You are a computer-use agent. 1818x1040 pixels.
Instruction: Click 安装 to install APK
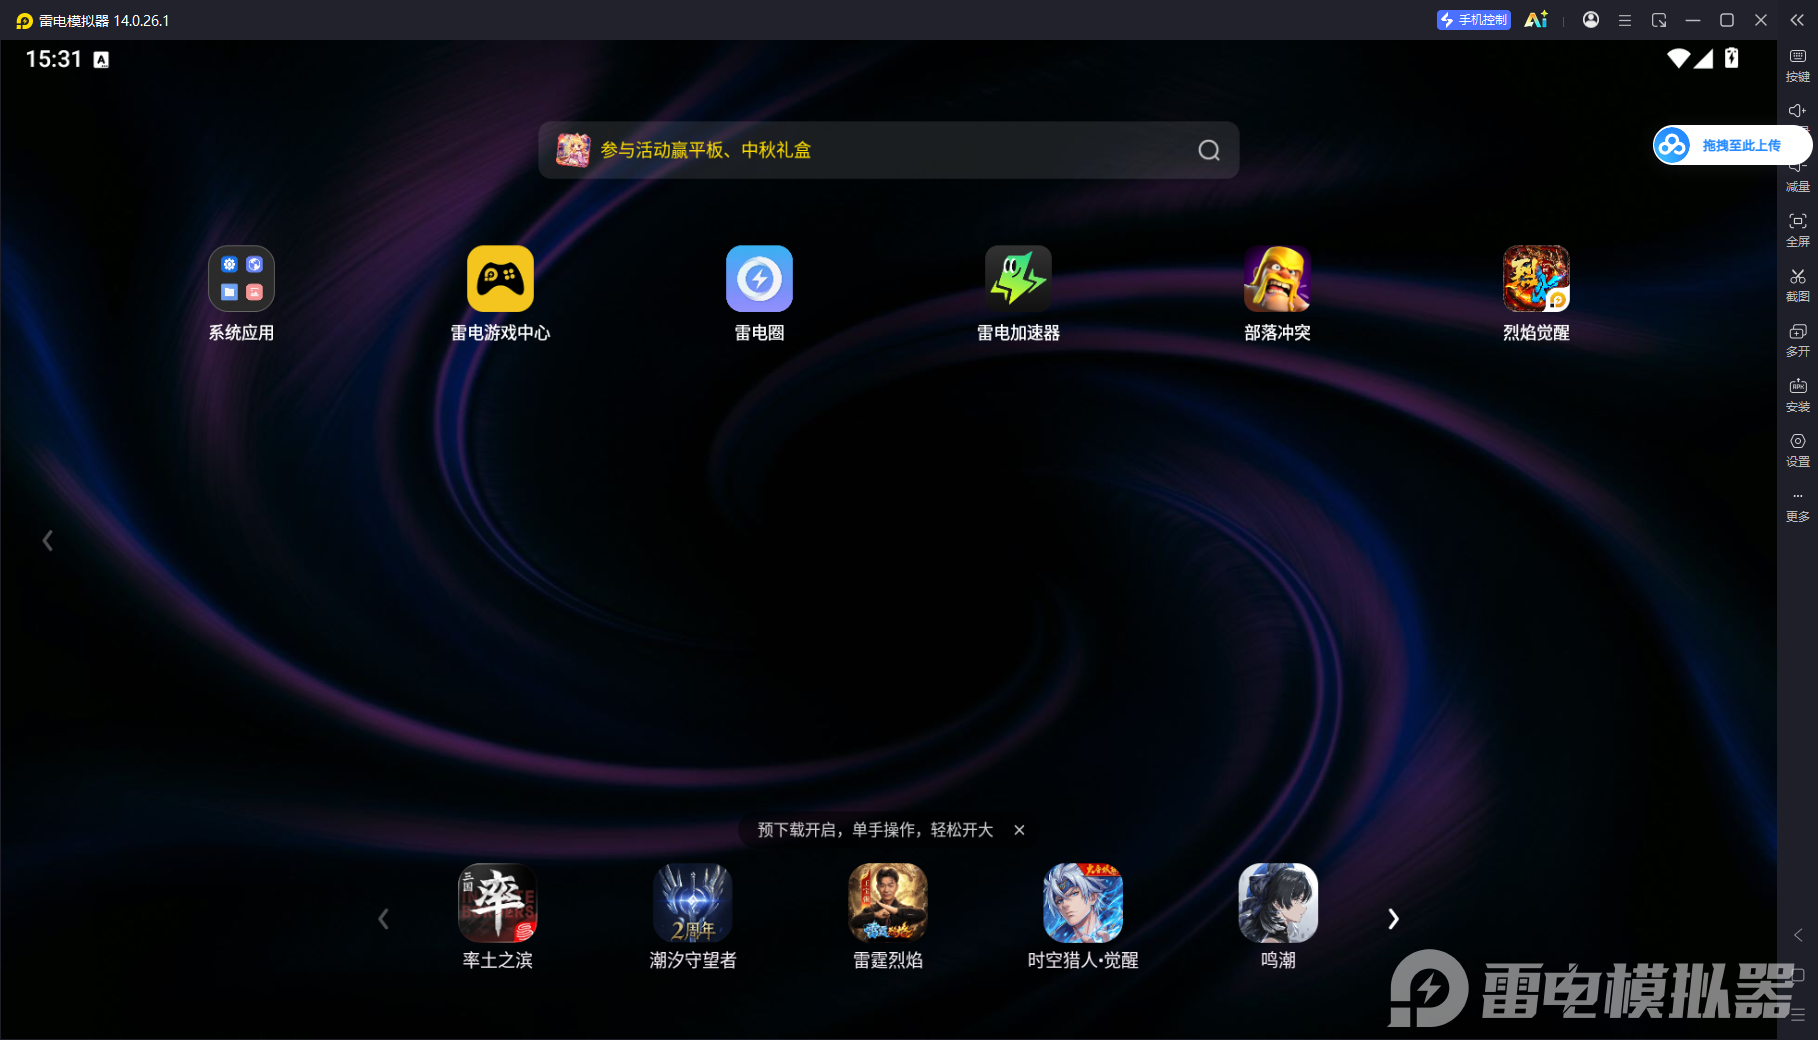1798,395
